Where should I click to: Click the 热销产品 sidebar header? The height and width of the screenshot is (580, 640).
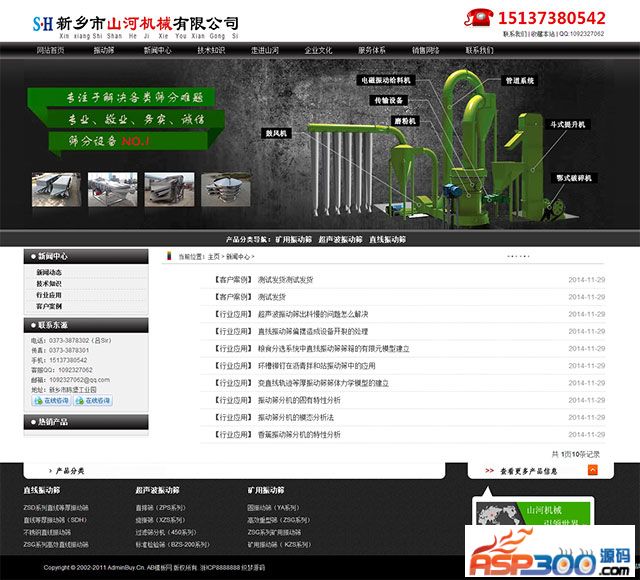pos(86,422)
